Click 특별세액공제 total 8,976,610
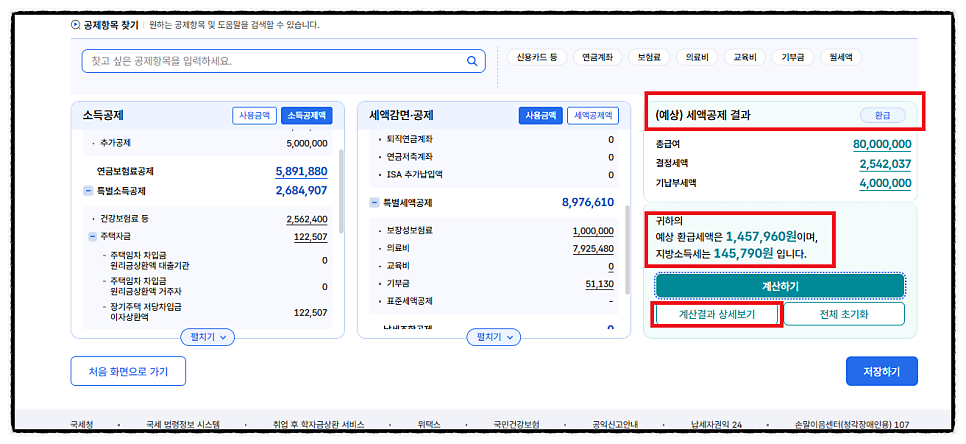966x444 pixels. coord(588,202)
